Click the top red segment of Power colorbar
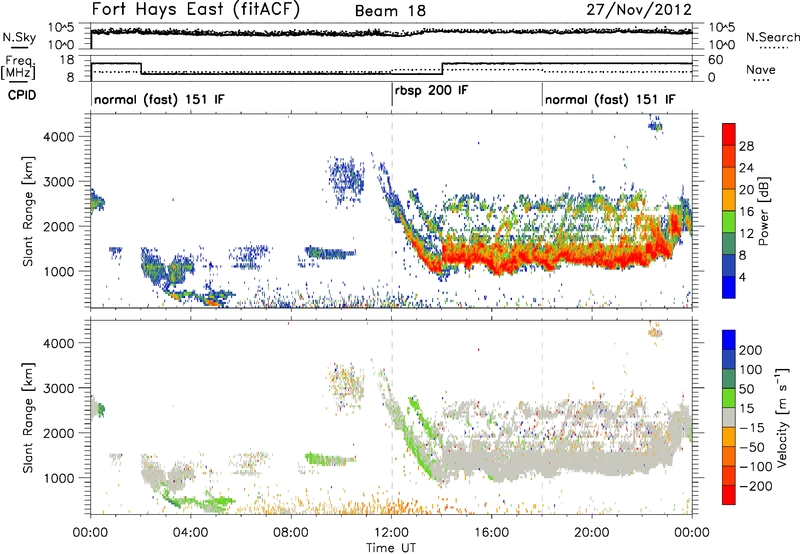This screenshot has width=800, height=554. pos(729,134)
